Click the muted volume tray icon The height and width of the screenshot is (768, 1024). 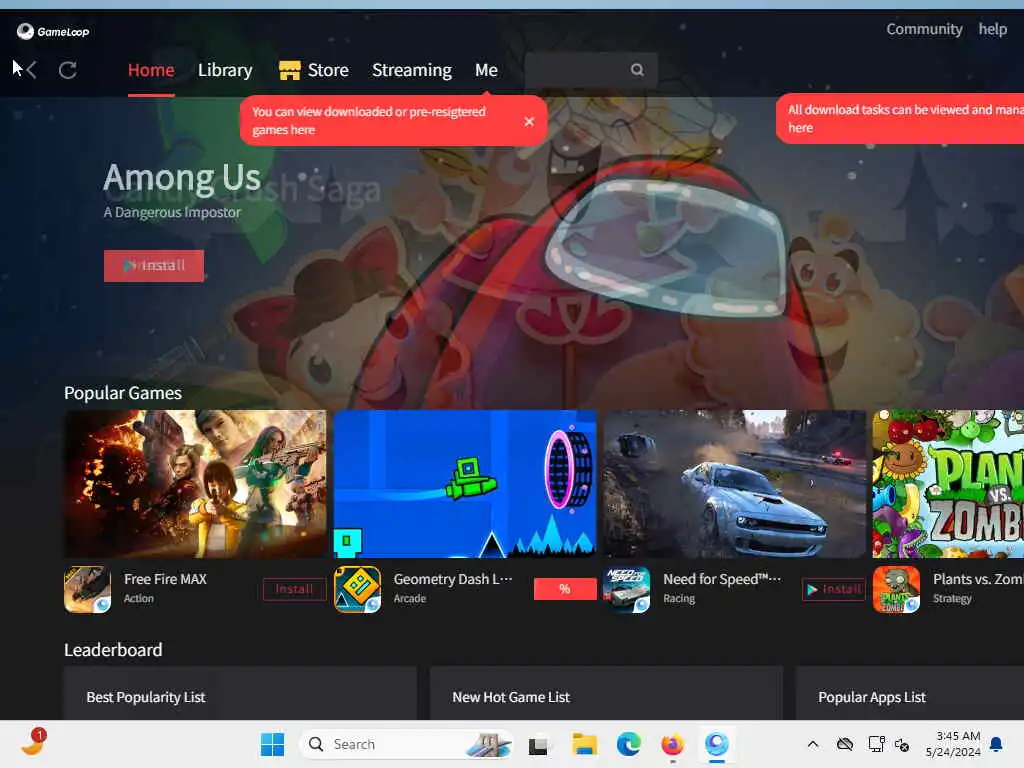click(x=902, y=744)
